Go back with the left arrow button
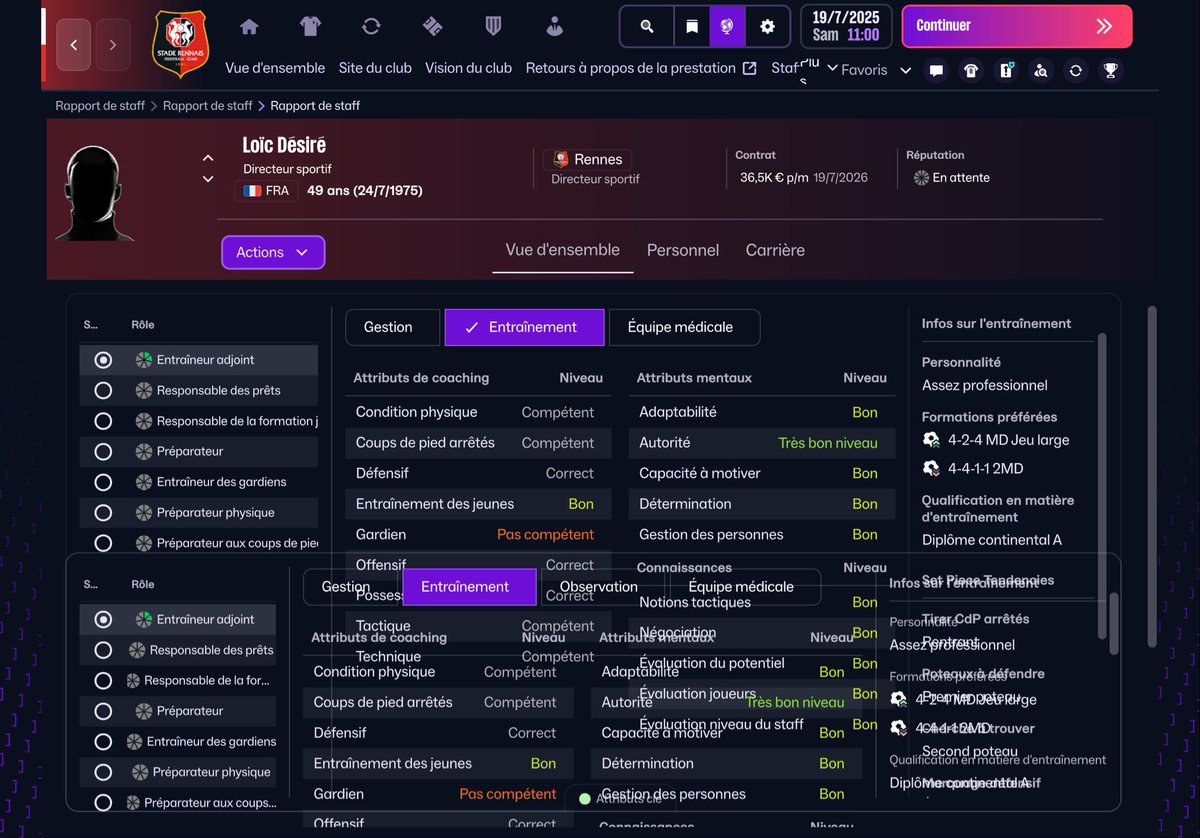The width and height of the screenshot is (1200, 838). point(74,45)
